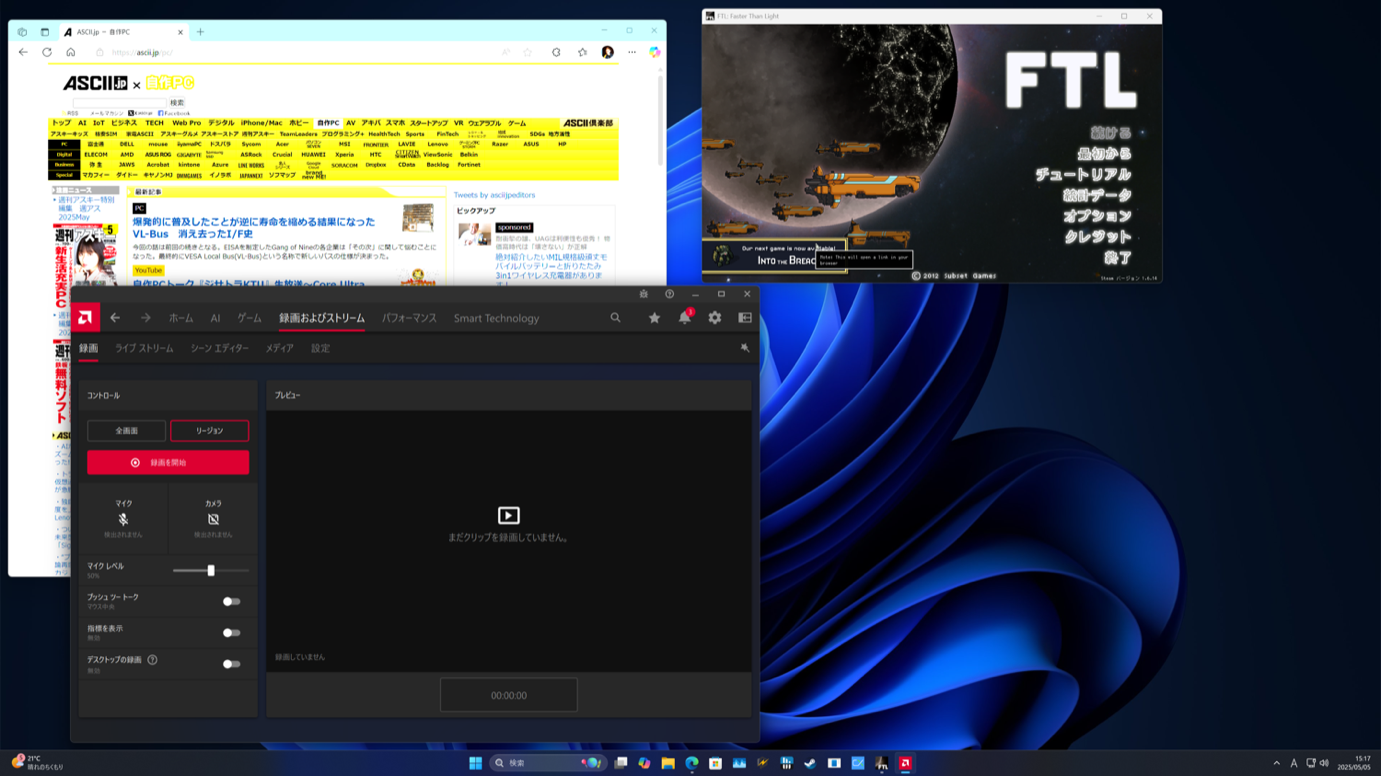Open the search icon in AMD Software

pyautogui.click(x=616, y=318)
